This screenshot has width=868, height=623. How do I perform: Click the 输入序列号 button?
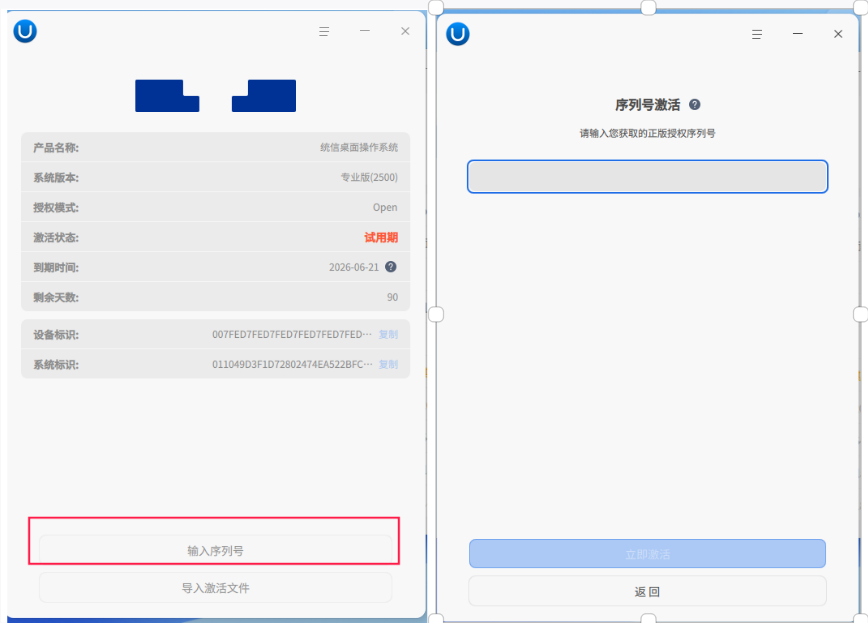click(x=215, y=550)
